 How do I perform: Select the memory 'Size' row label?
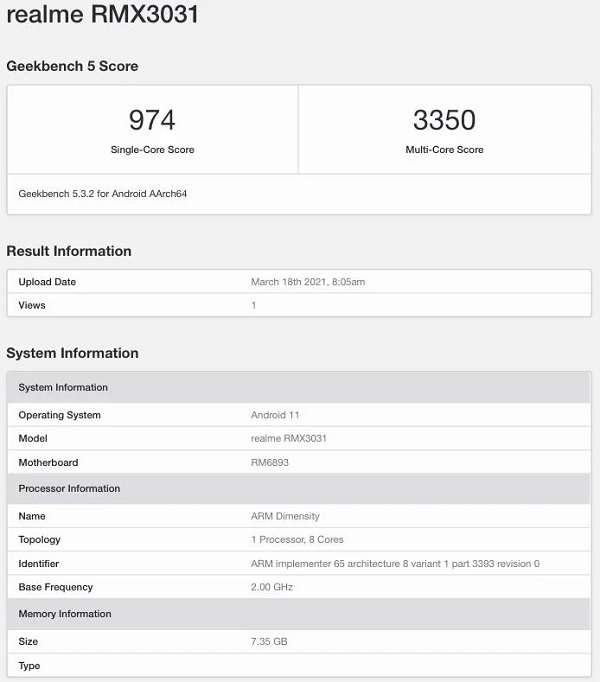[28, 642]
